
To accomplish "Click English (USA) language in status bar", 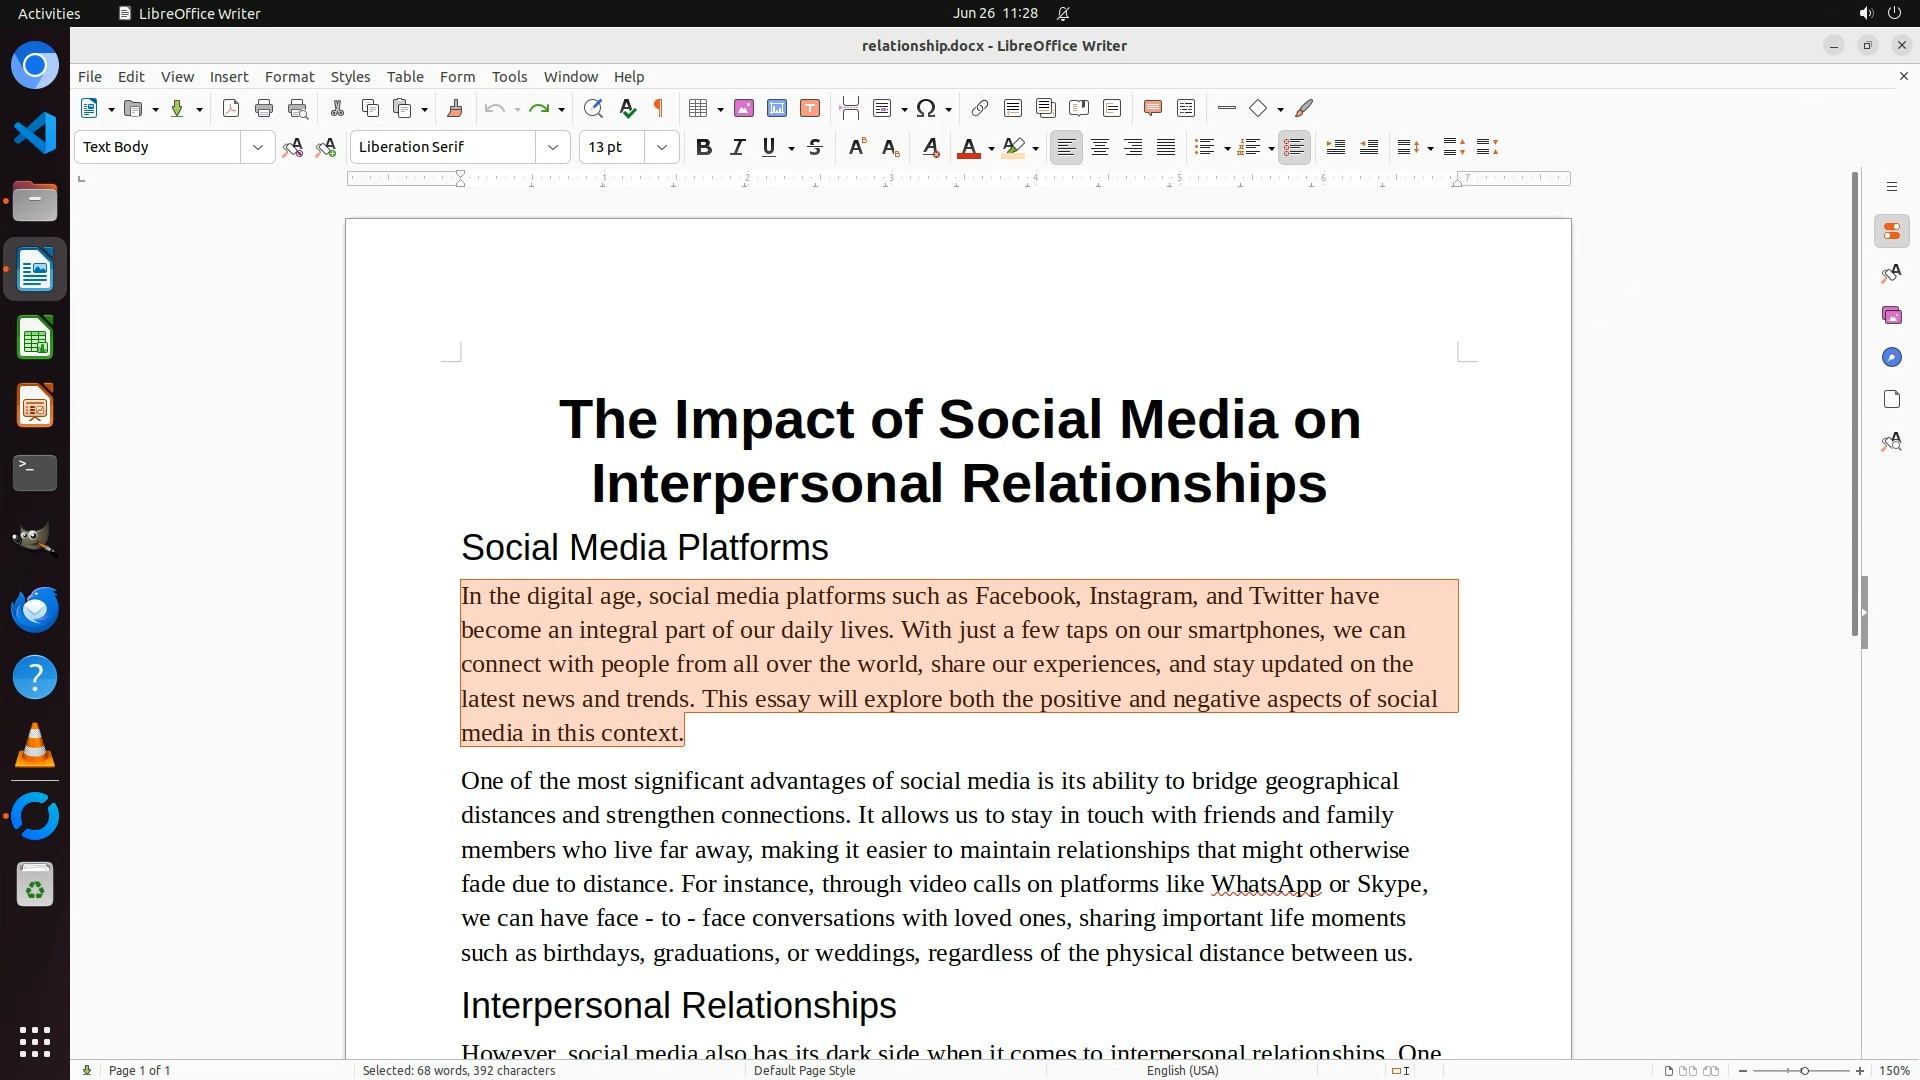I will 1182,1071.
